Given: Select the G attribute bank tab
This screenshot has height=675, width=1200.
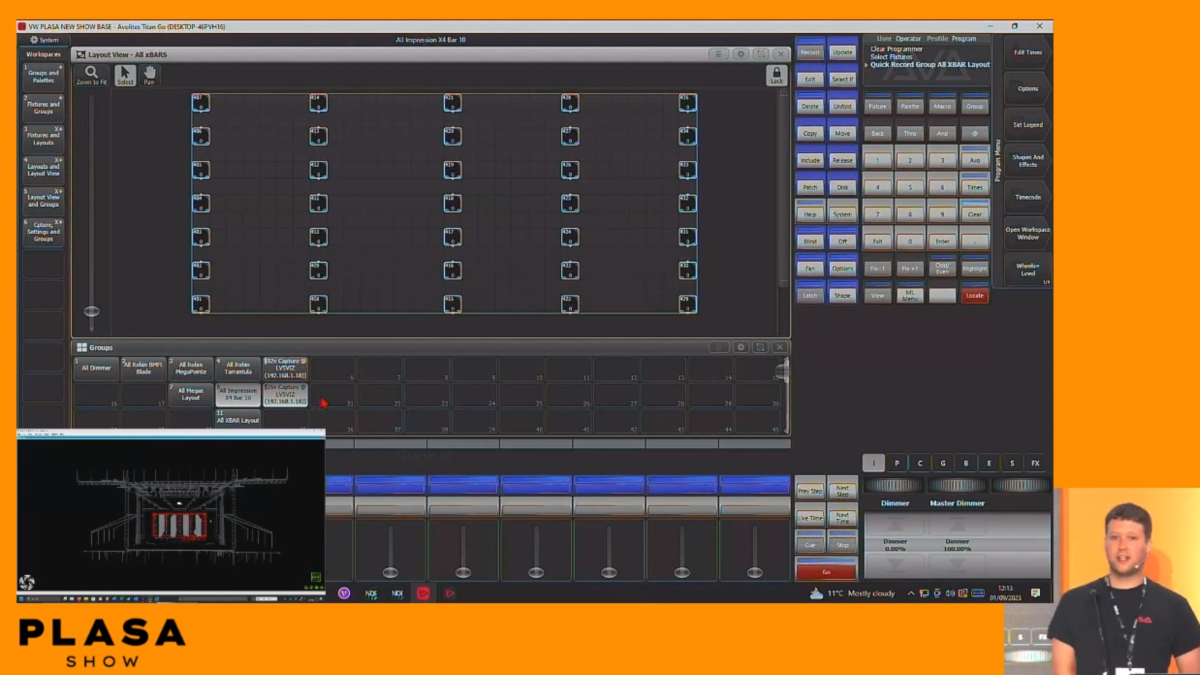Looking at the screenshot, I should 943,463.
